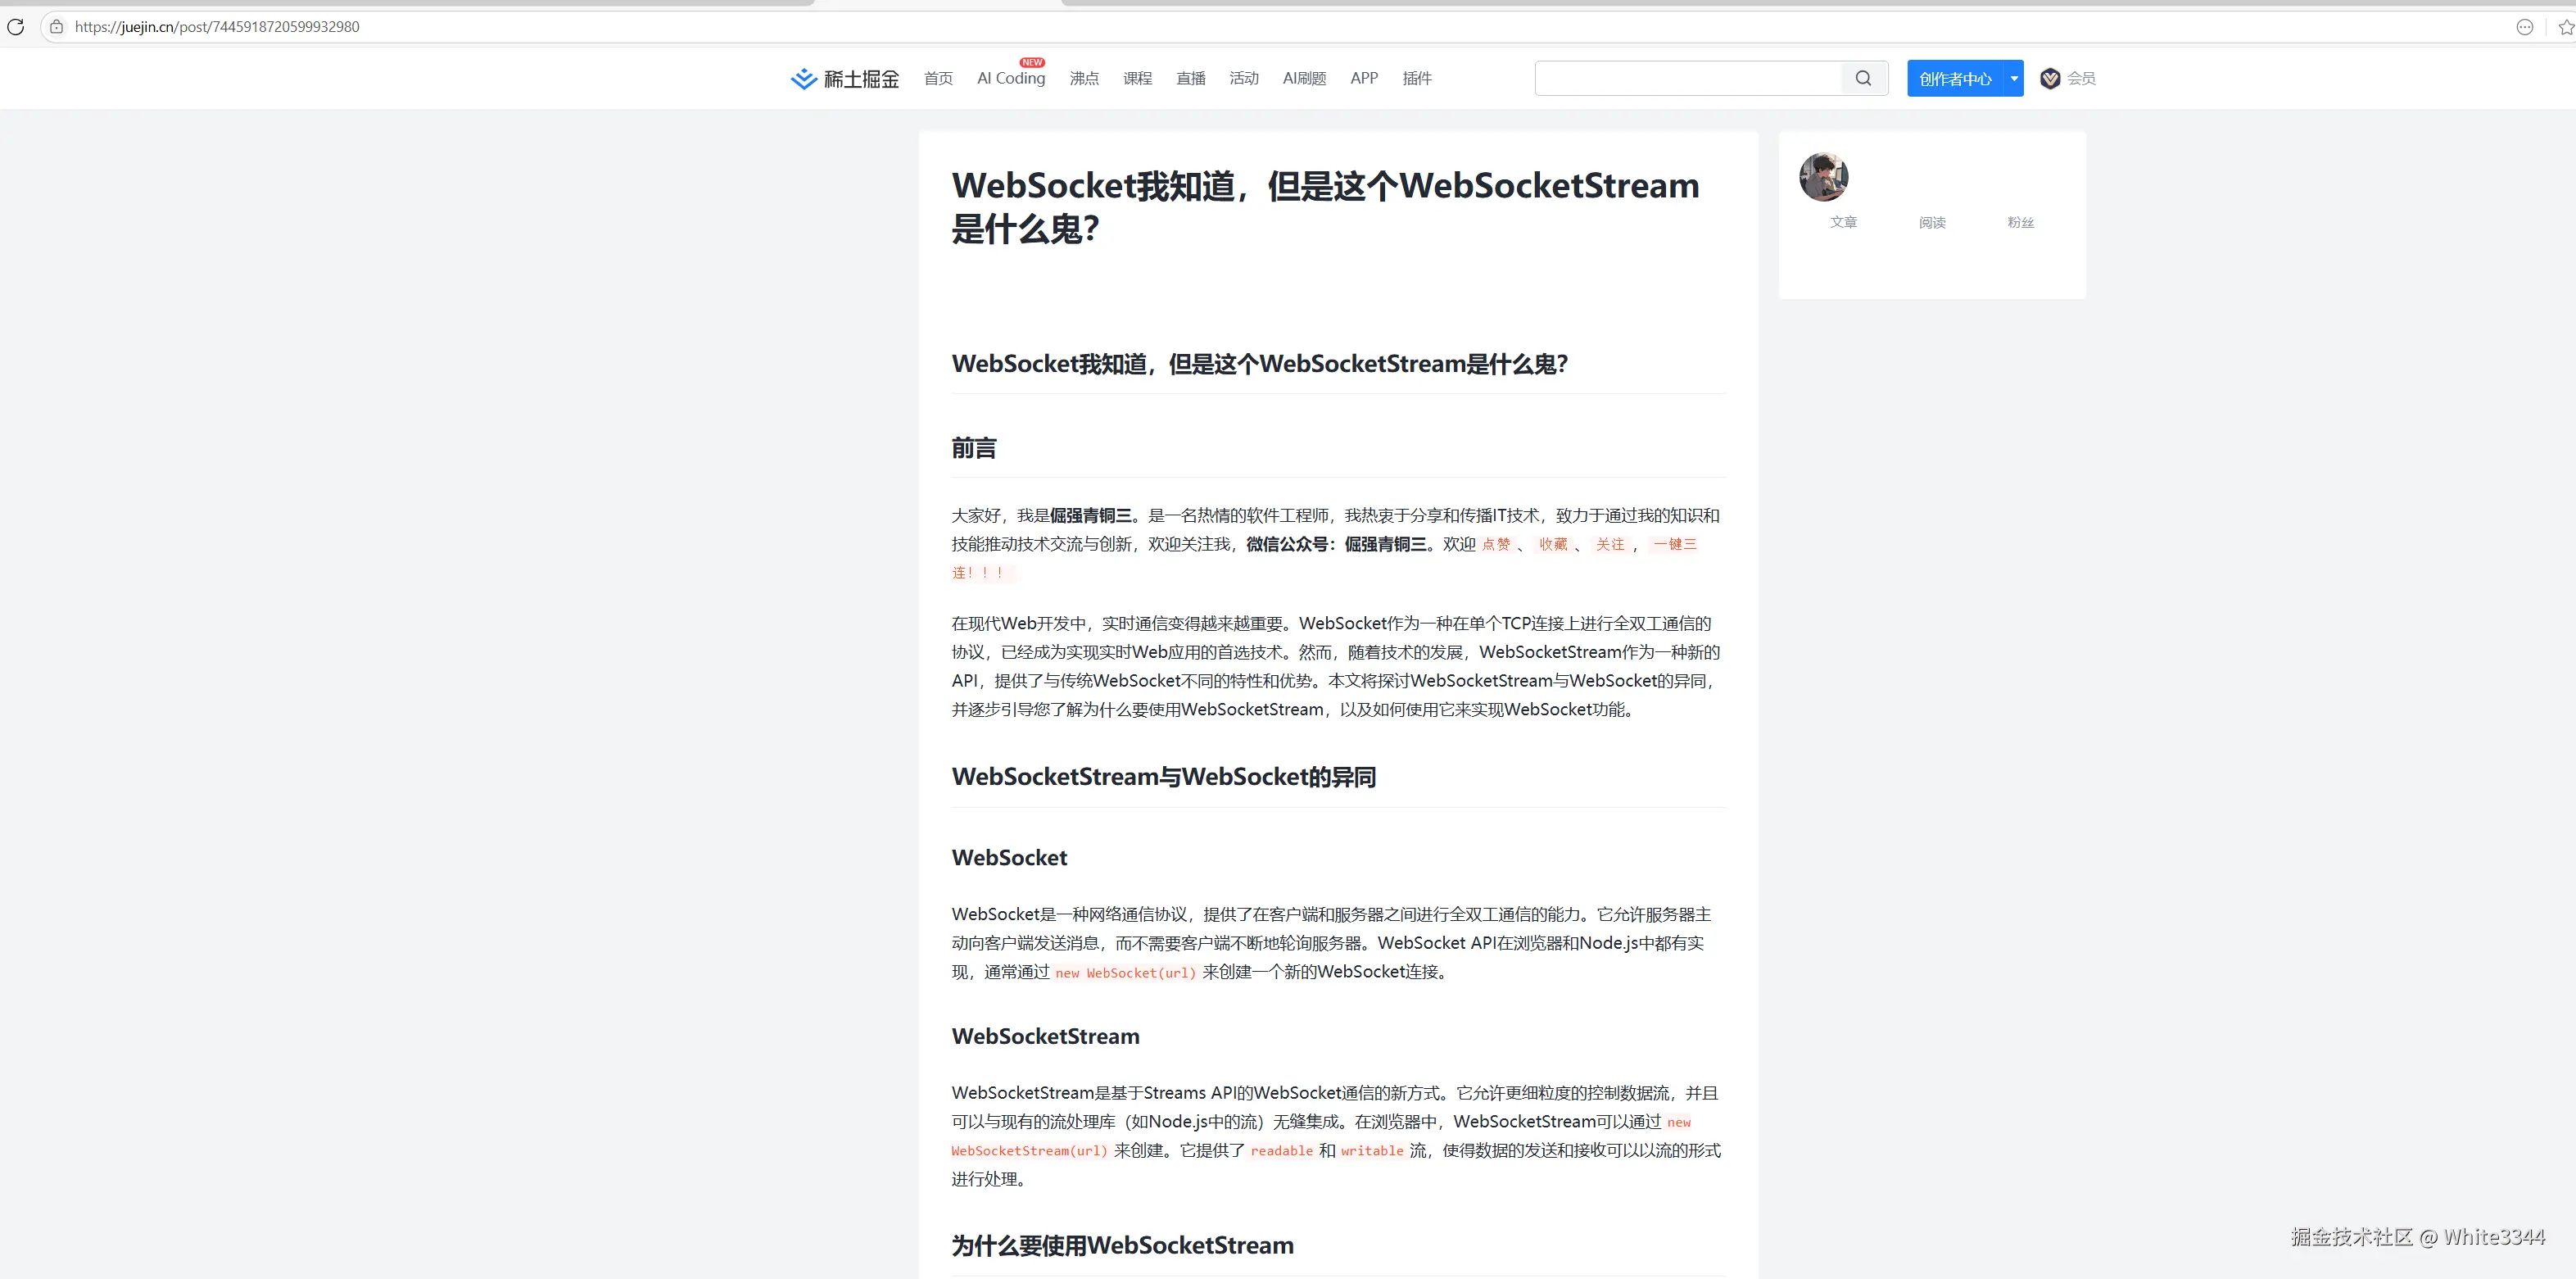
Task: Select the 课程 navigation tab
Action: 1138,78
